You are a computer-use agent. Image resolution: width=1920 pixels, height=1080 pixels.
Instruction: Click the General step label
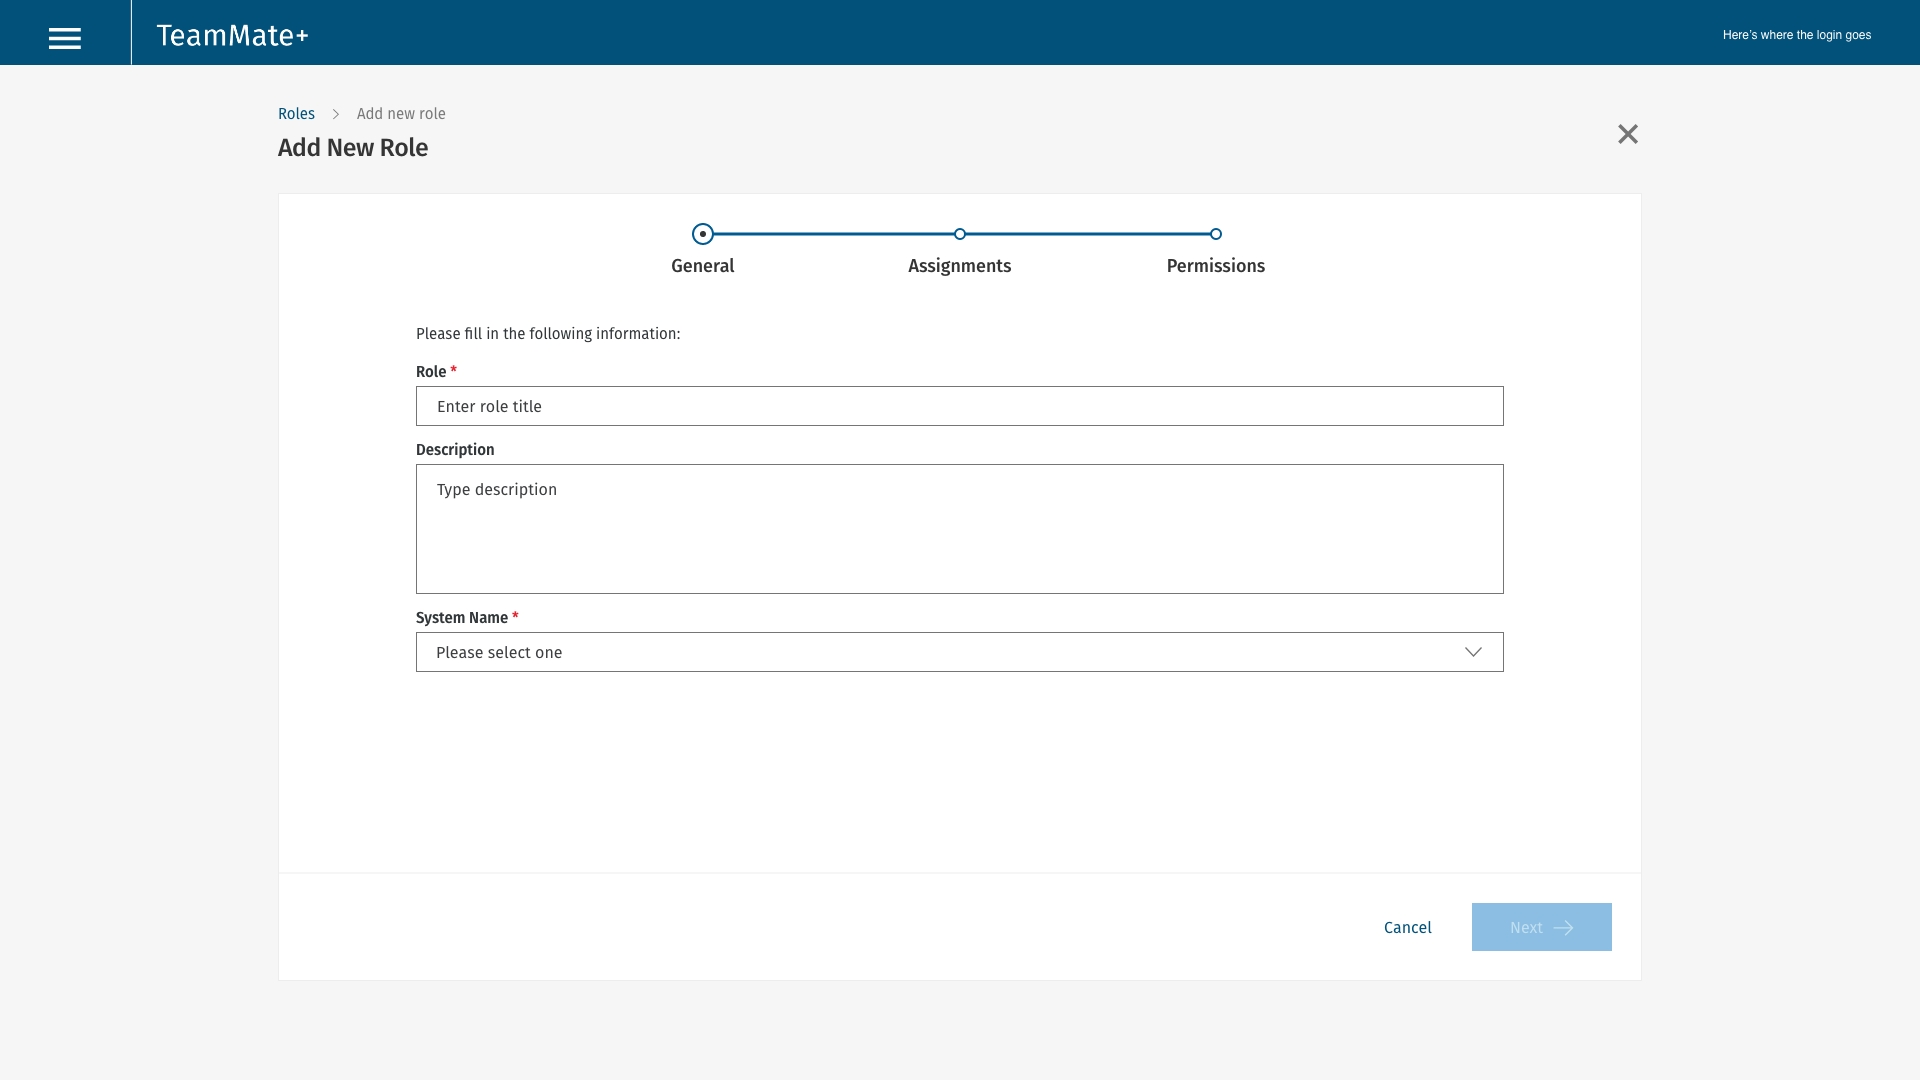tap(703, 266)
